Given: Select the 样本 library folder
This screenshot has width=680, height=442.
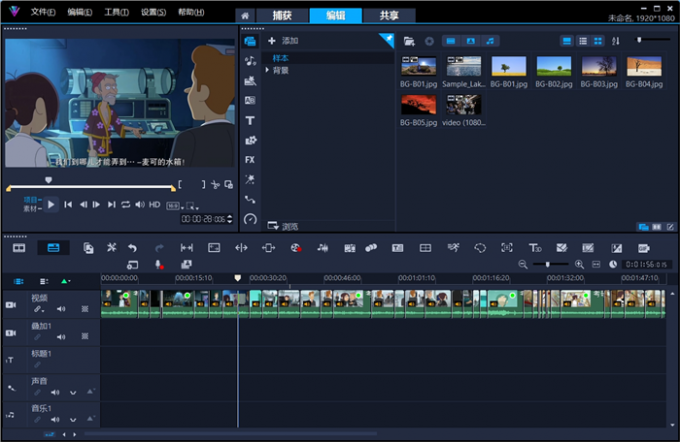Looking at the screenshot, I should pos(280,58).
